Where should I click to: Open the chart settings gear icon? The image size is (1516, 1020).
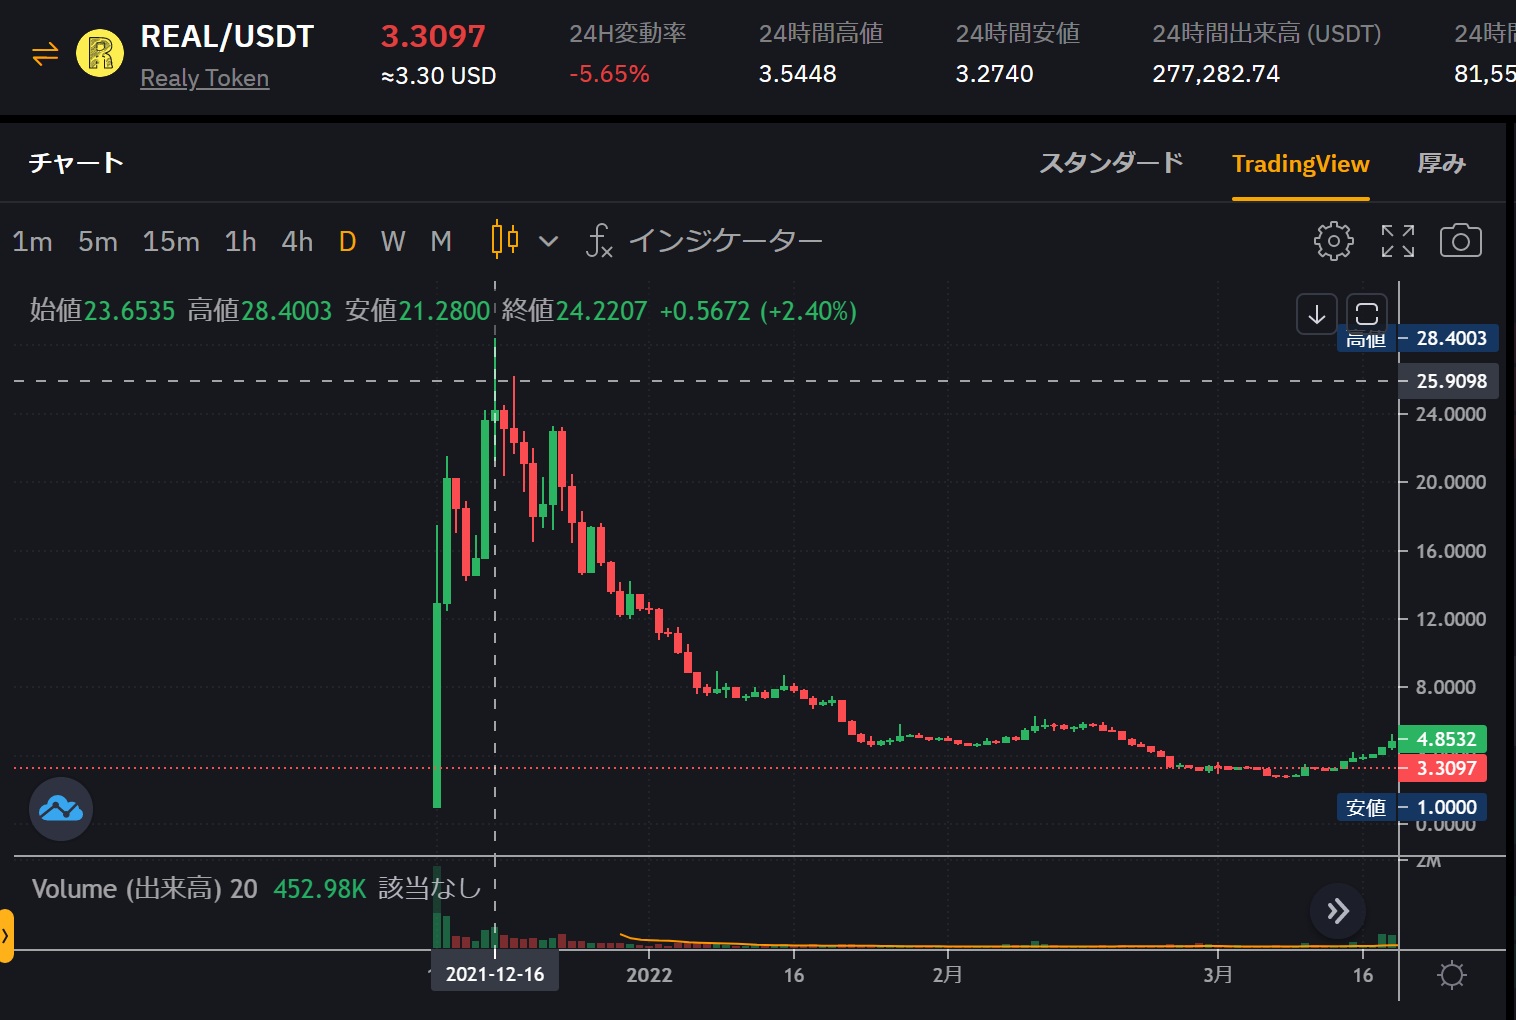[1333, 240]
